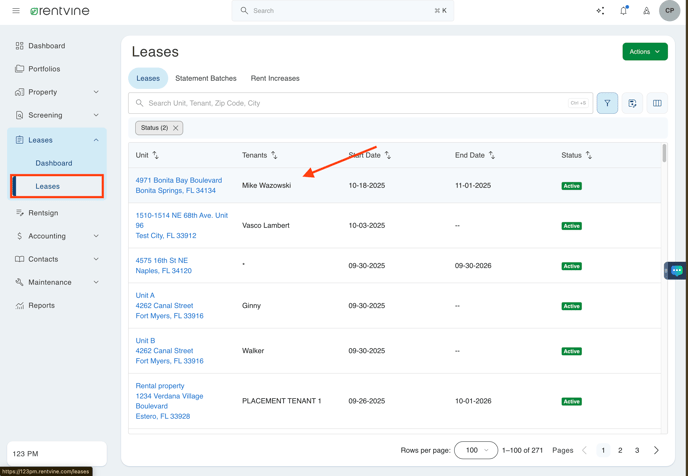688x476 pixels.
Task: Open the CP user avatar
Action: 670,11
